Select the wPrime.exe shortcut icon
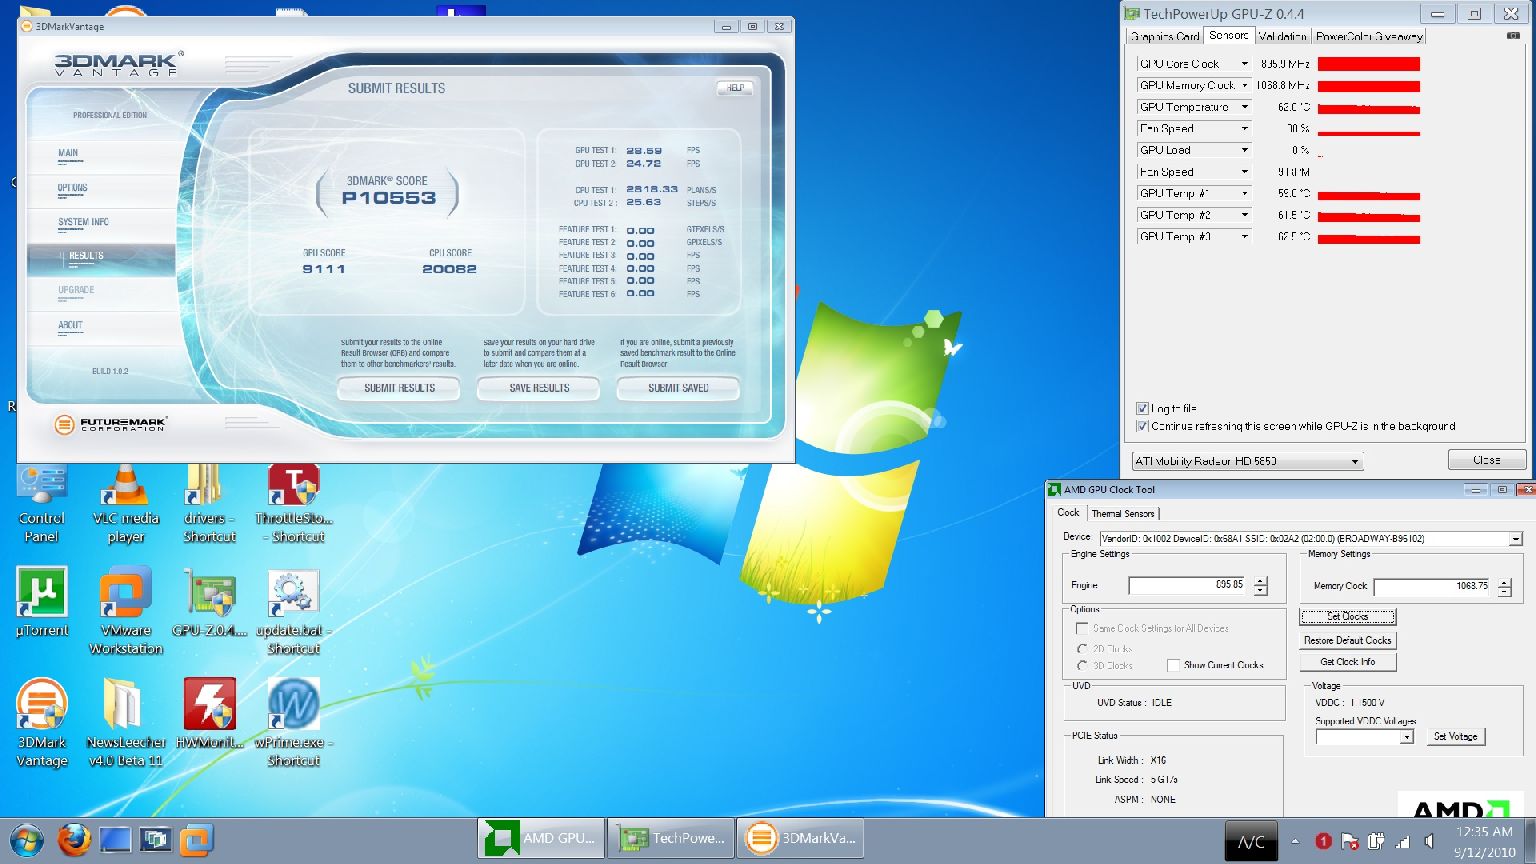 tap(293, 723)
